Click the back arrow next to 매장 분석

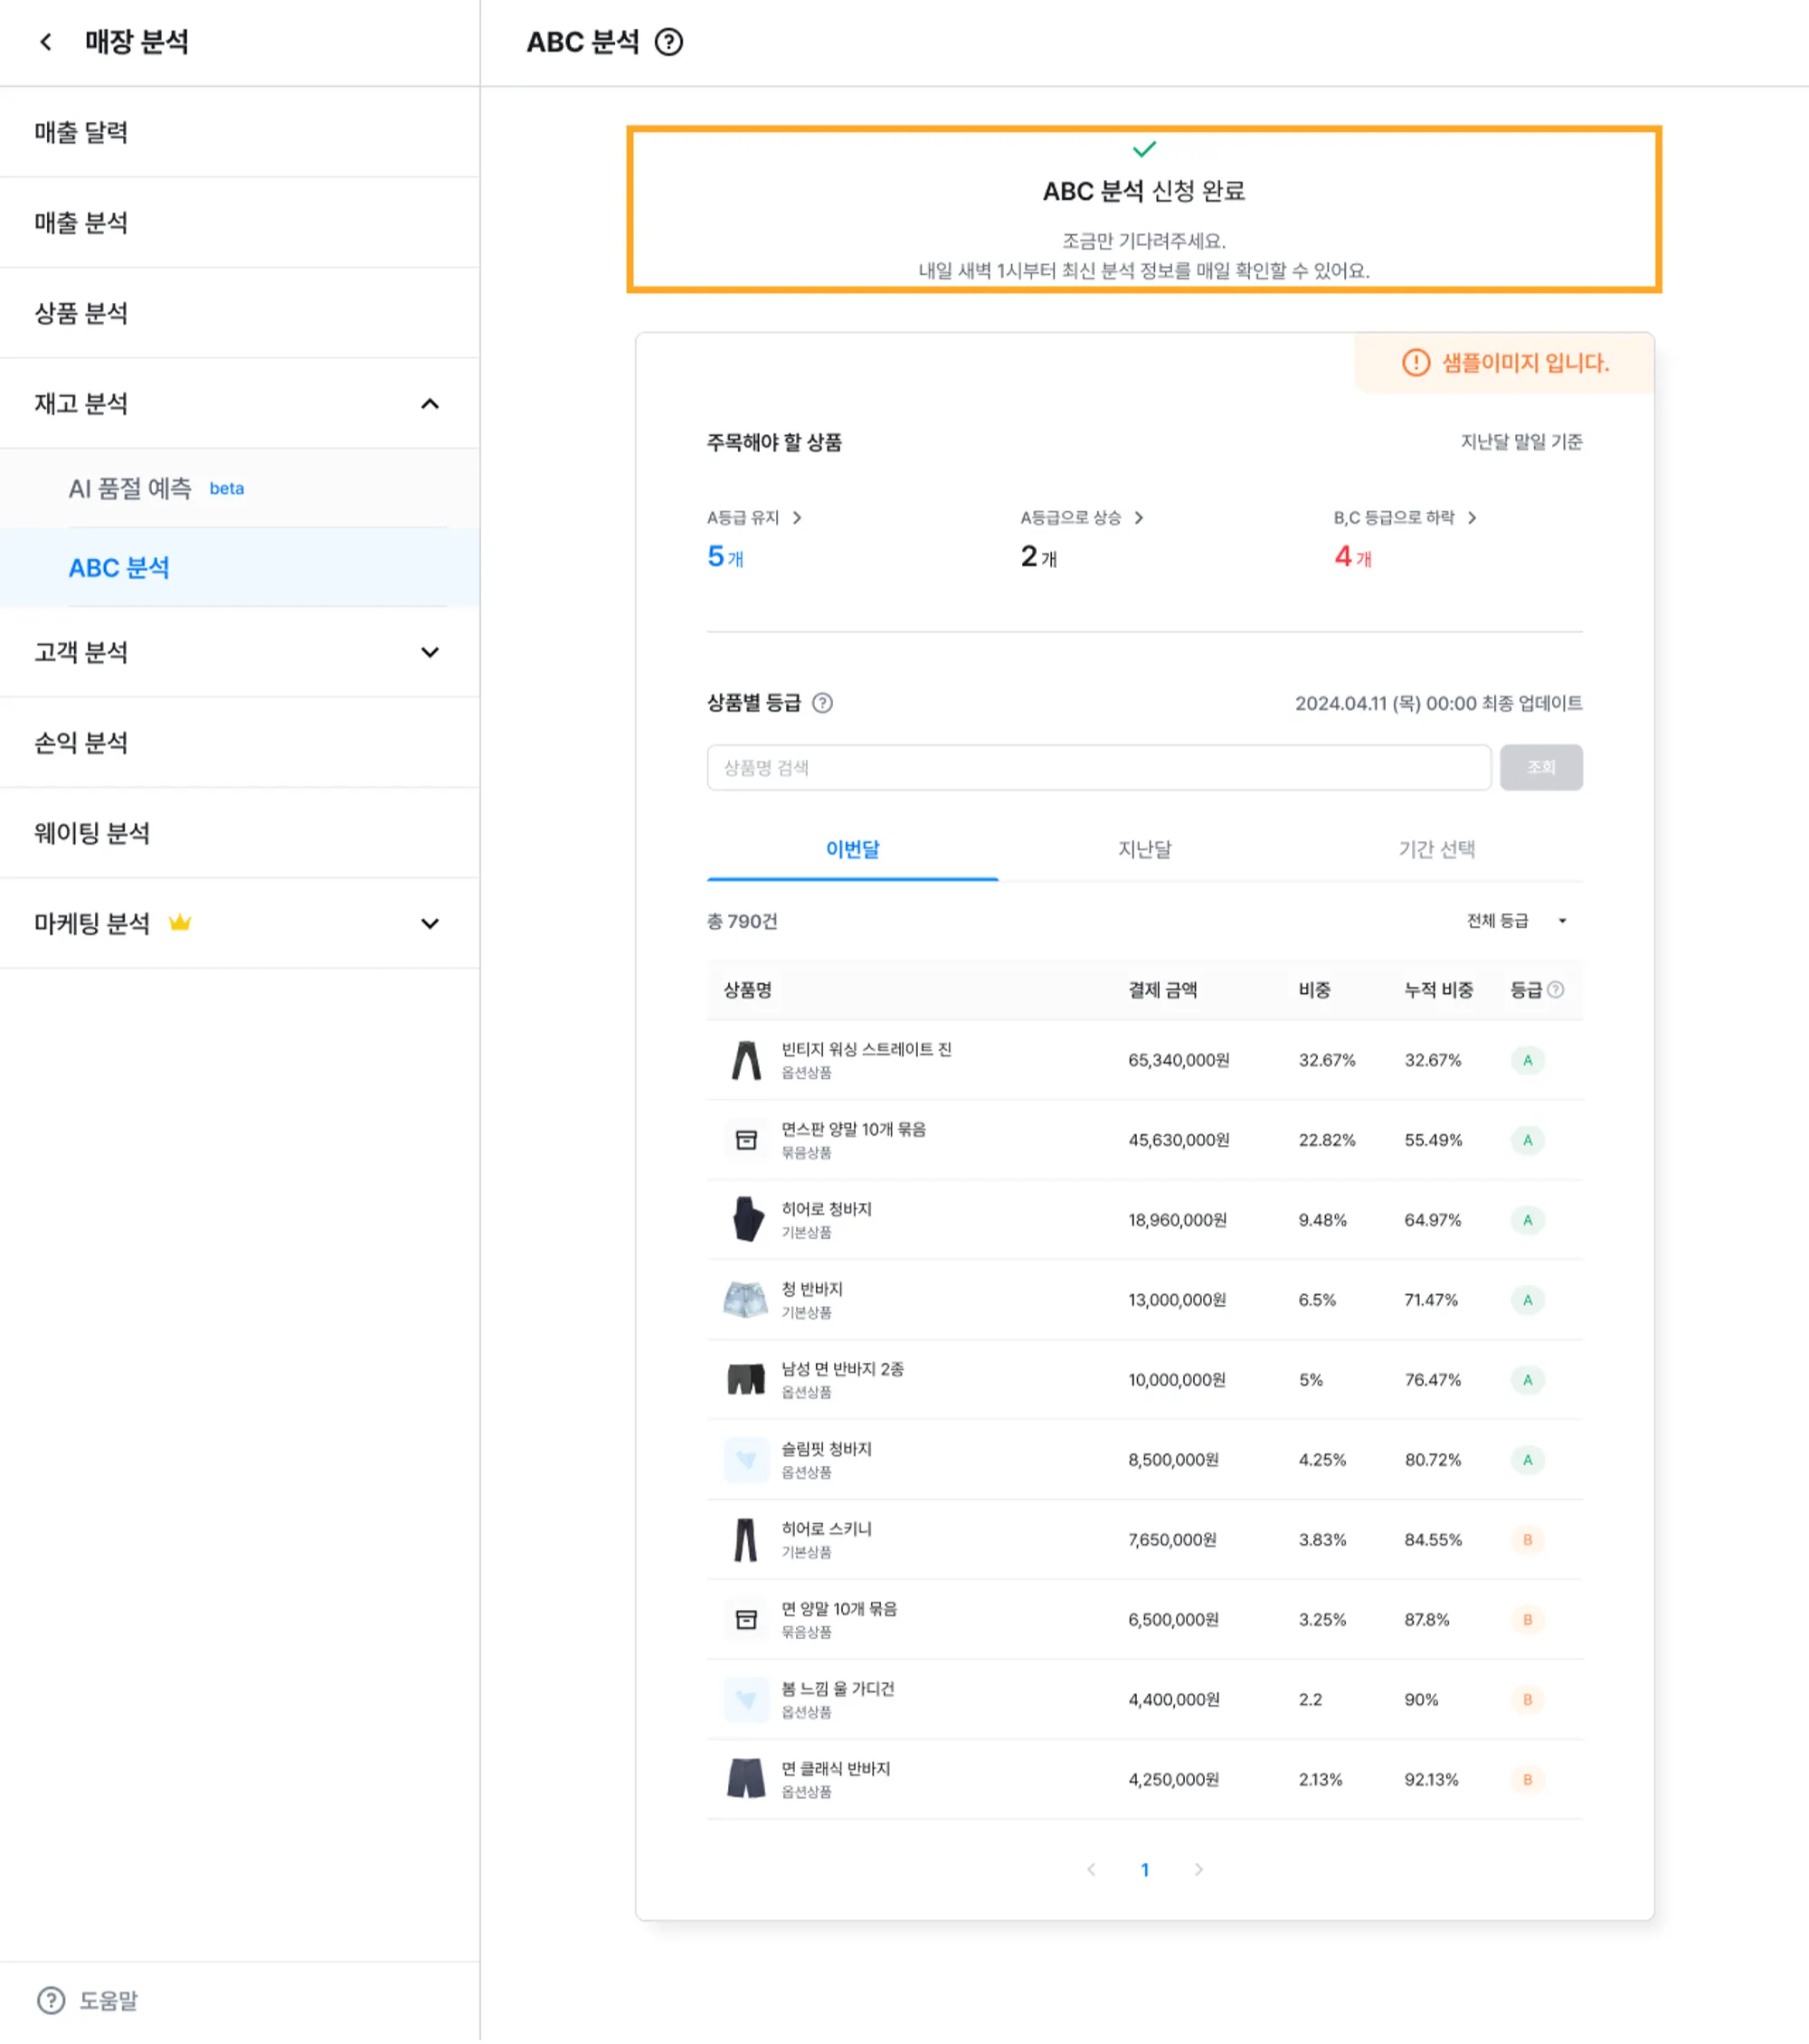coord(46,42)
